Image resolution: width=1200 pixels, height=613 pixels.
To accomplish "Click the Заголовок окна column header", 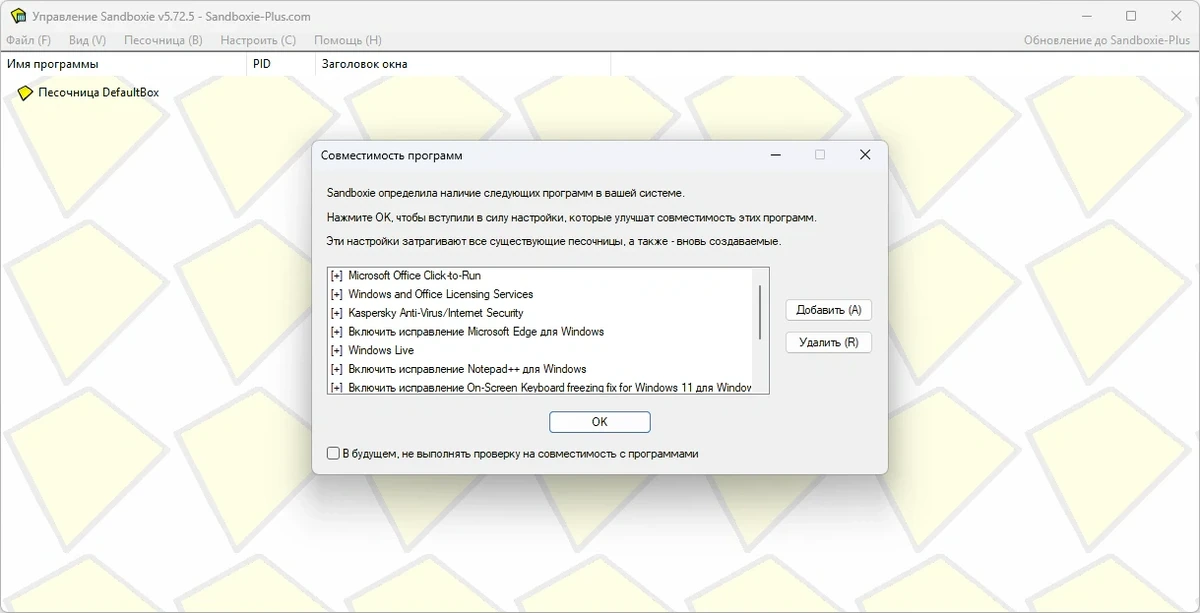I will (461, 64).
